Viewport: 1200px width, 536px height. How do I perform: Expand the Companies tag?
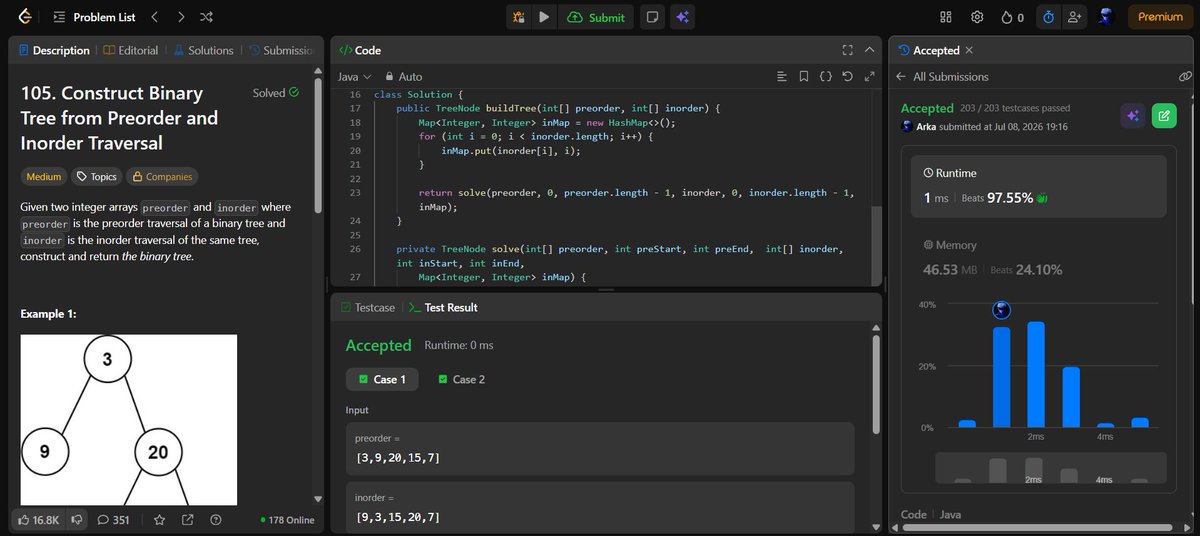tap(161, 177)
